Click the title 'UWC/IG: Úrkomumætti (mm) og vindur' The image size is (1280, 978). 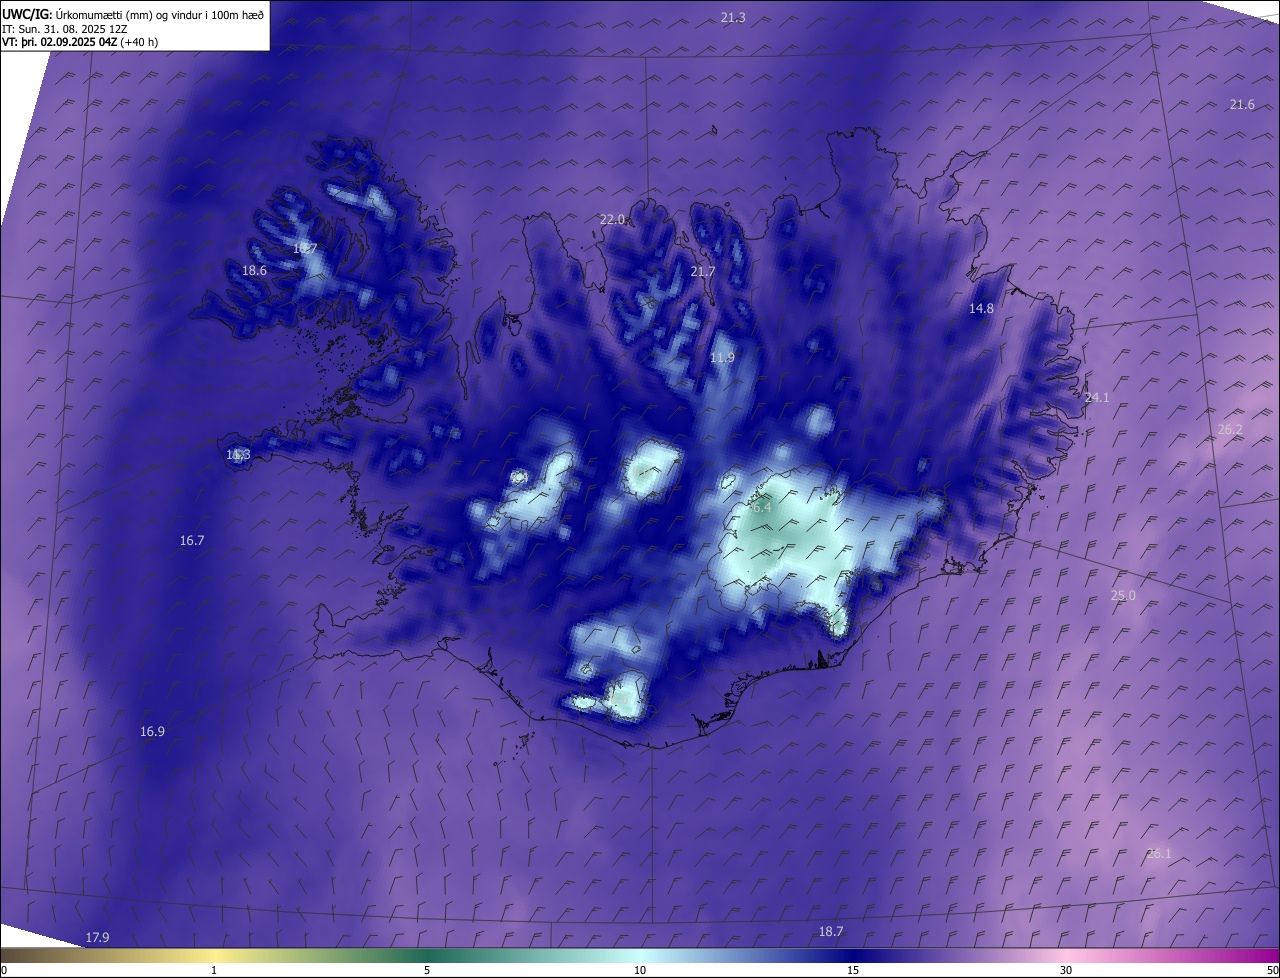point(133,14)
